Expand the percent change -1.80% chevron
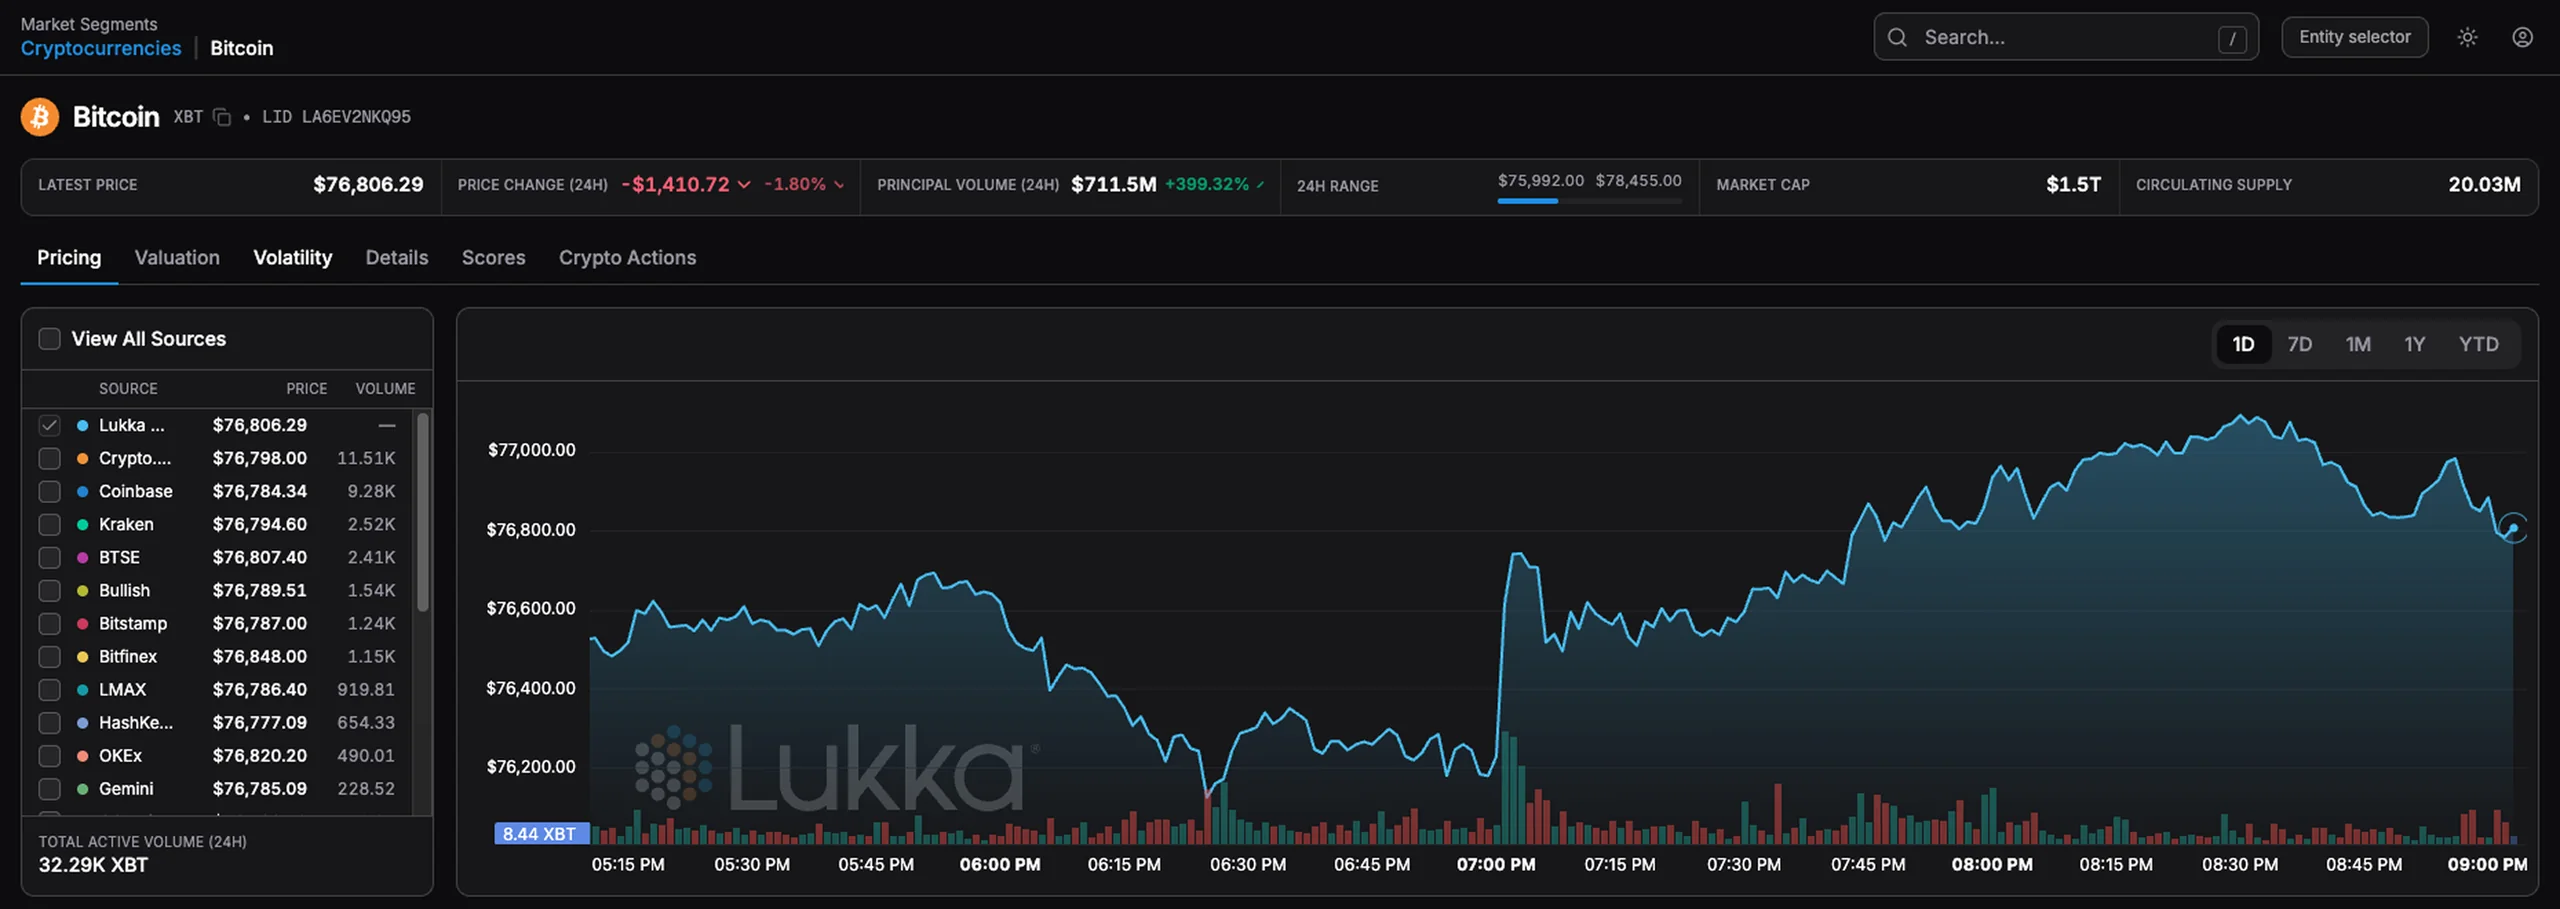Image resolution: width=2560 pixels, height=909 pixels. [x=839, y=185]
